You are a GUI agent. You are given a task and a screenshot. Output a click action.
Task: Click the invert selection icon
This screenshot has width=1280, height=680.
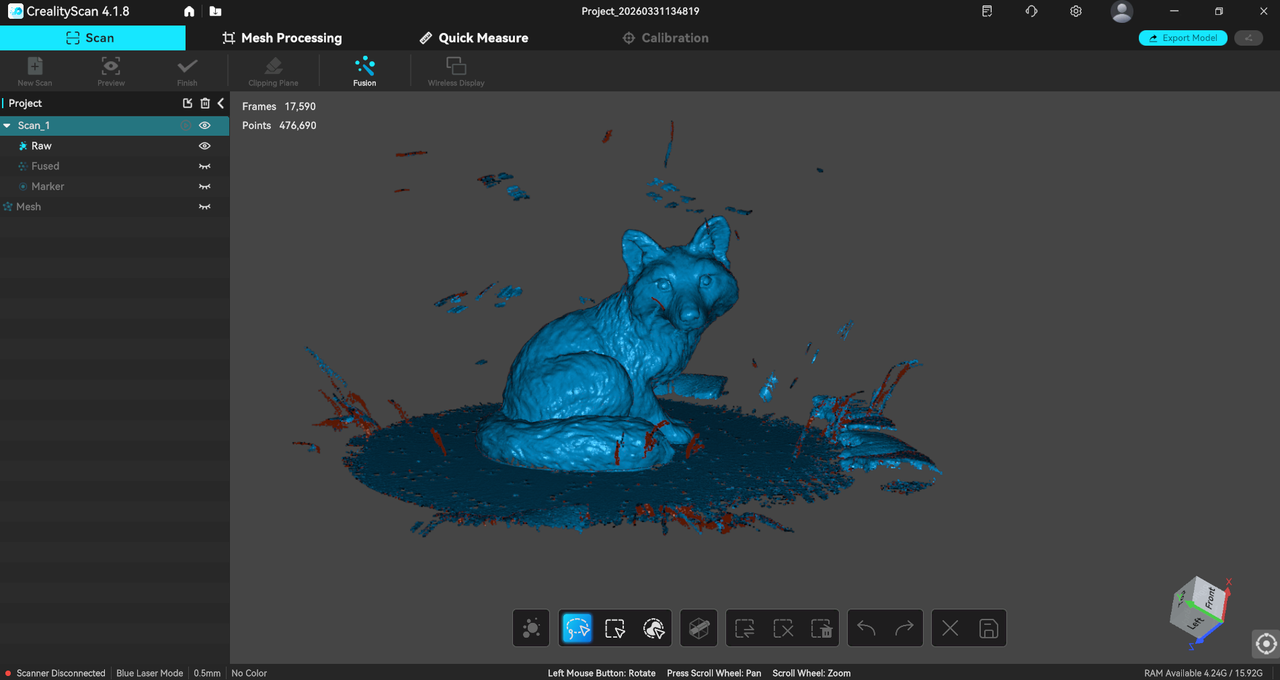[x=745, y=628]
